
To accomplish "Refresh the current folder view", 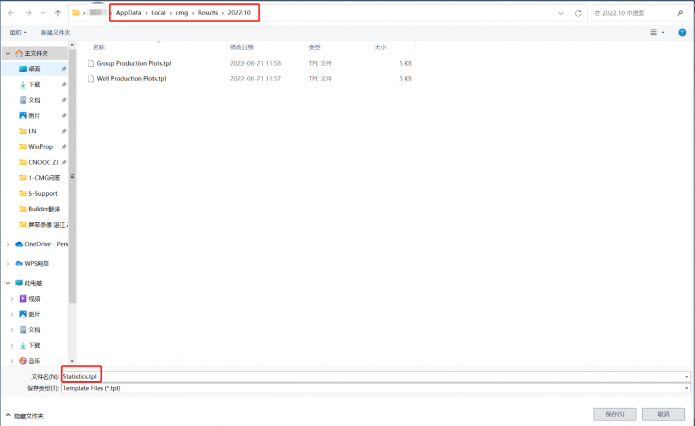I will pyautogui.click(x=580, y=14).
